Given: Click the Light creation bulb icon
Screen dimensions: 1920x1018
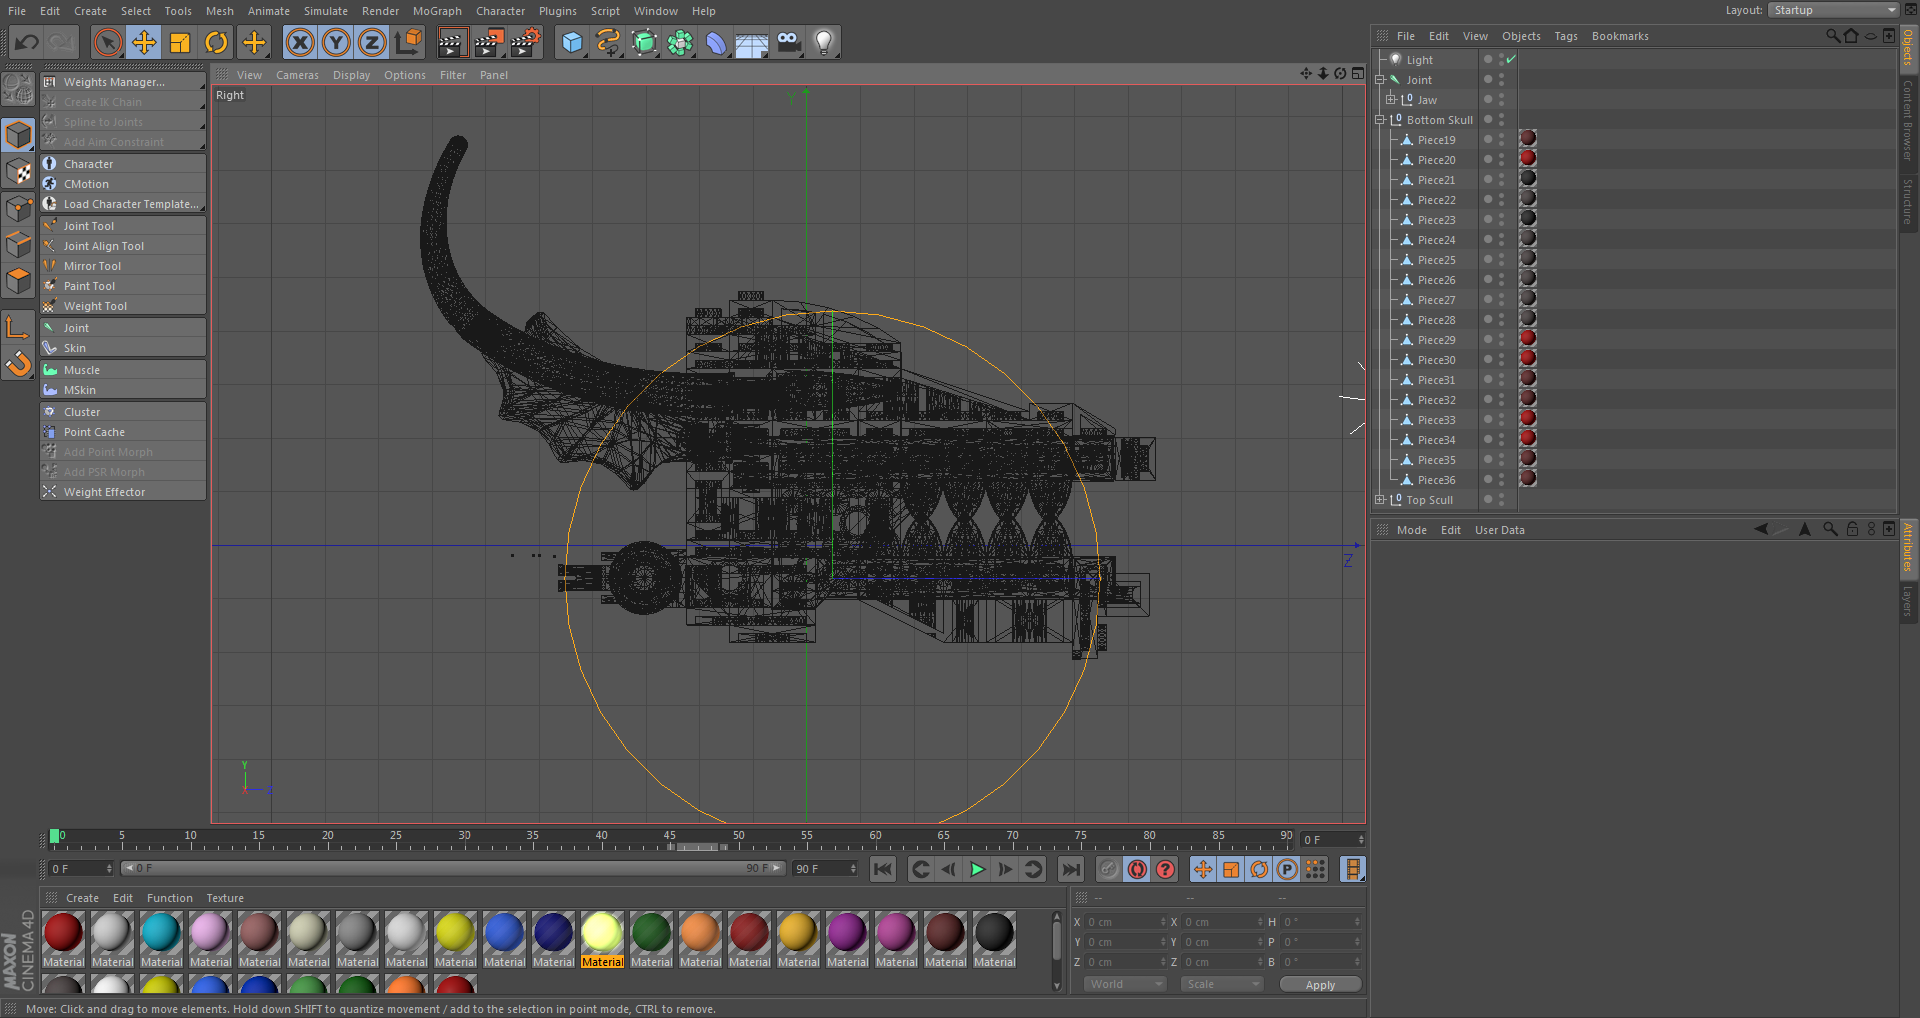Looking at the screenshot, I should 822,42.
